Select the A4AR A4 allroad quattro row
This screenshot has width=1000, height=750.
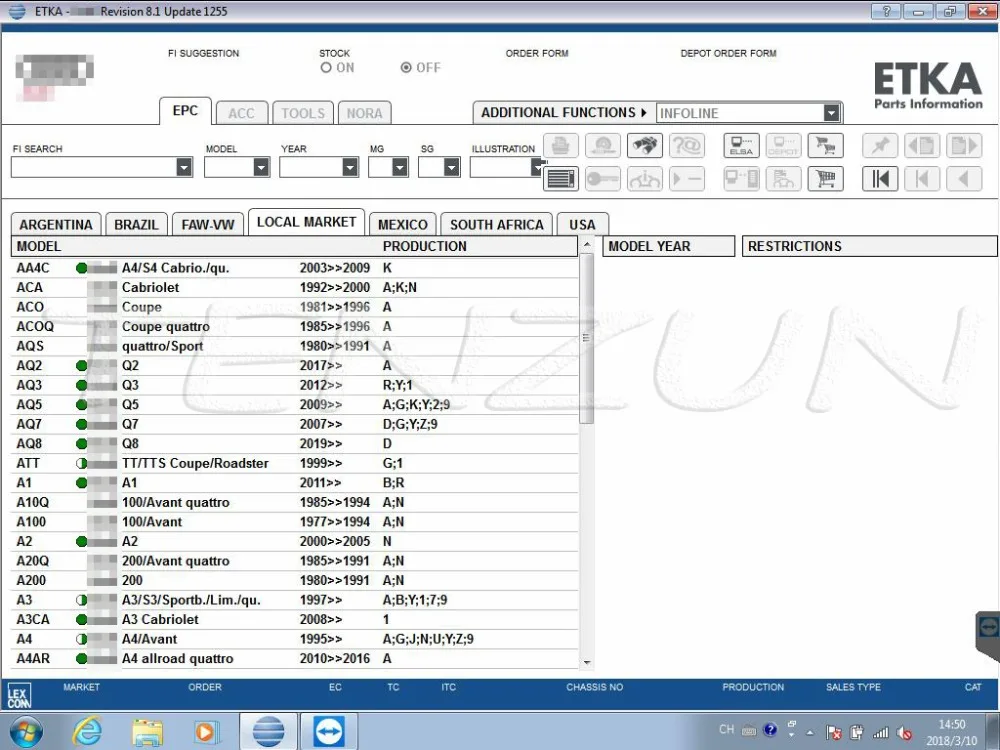[x=294, y=658]
